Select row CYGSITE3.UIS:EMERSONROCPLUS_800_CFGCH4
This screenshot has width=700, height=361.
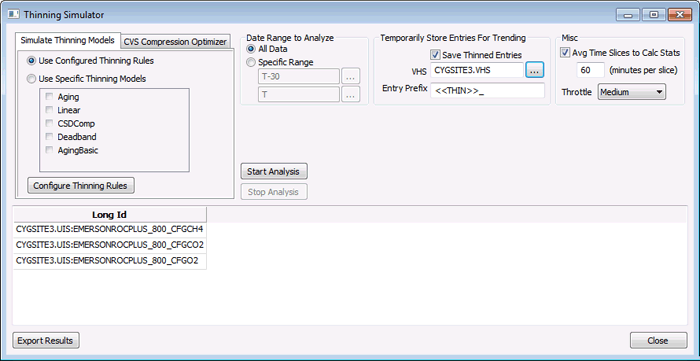click(110, 230)
